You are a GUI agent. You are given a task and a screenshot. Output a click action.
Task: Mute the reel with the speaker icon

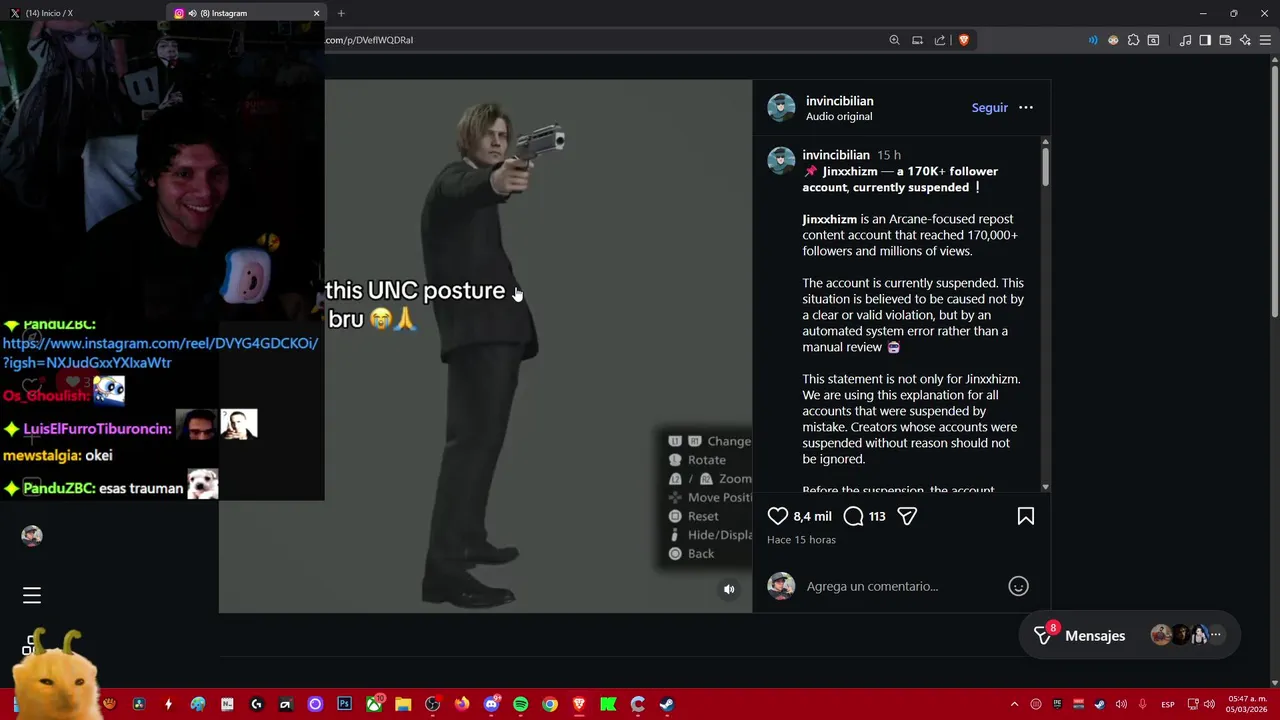tap(729, 590)
